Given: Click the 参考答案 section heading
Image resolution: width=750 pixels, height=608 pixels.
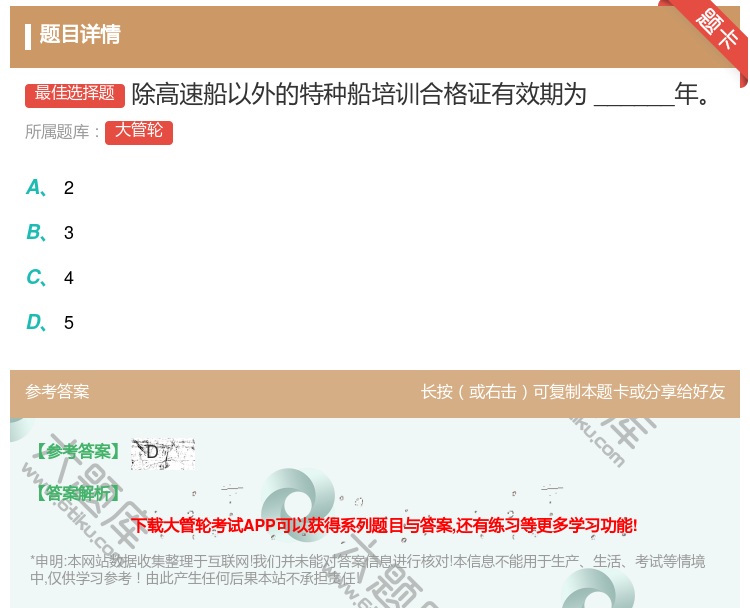Looking at the screenshot, I should pyautogui.click(x=57, y=392).
